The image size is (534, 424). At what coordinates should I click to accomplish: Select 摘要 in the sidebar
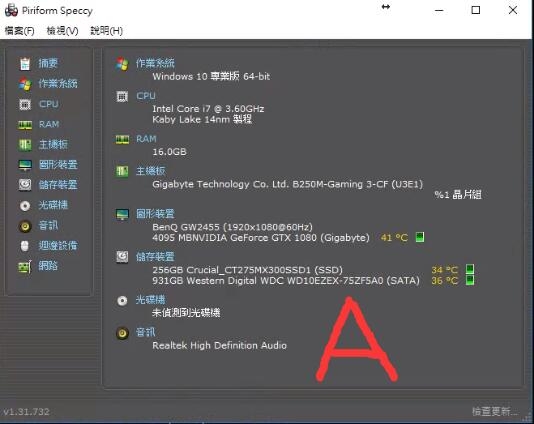pos(48,63)
